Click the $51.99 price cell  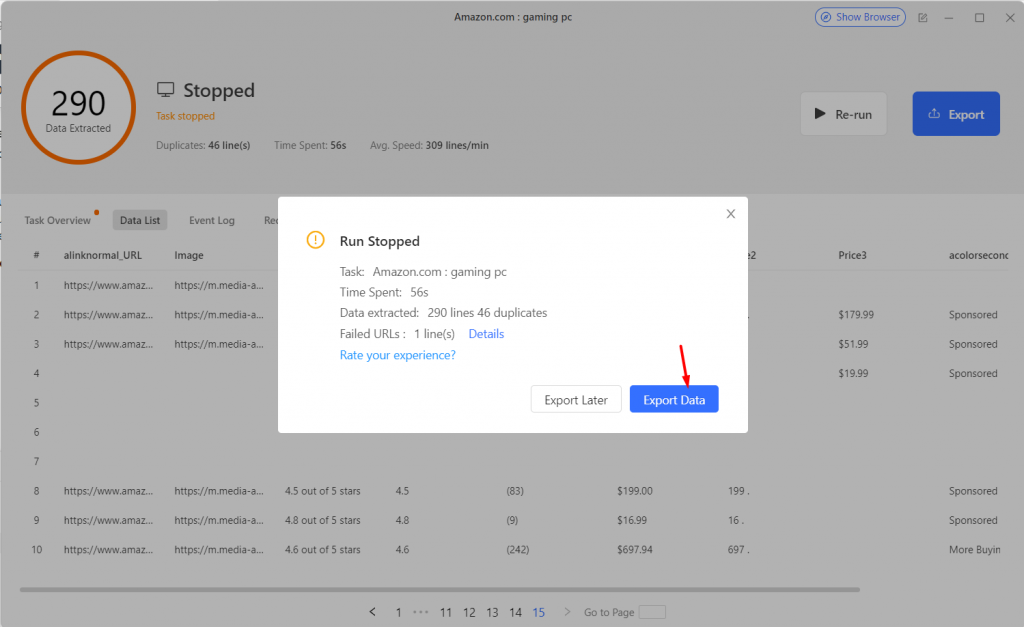point(853,344)
